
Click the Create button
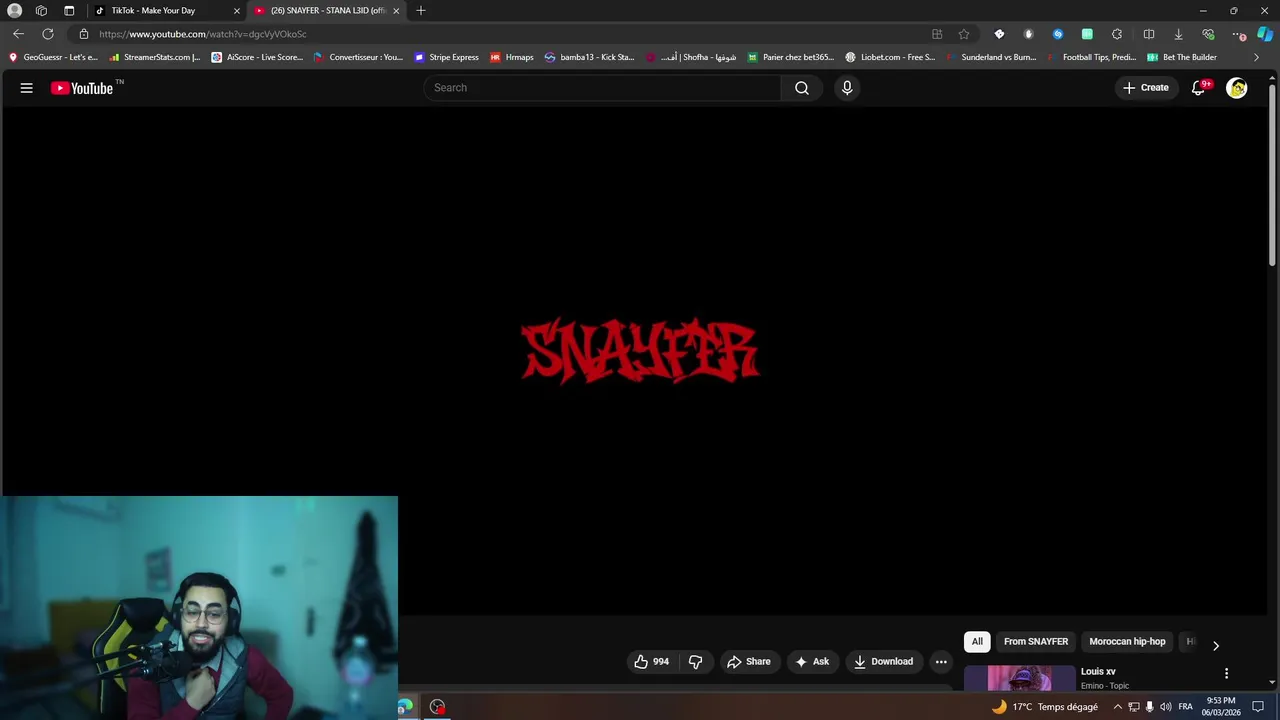pos(1146,88)
